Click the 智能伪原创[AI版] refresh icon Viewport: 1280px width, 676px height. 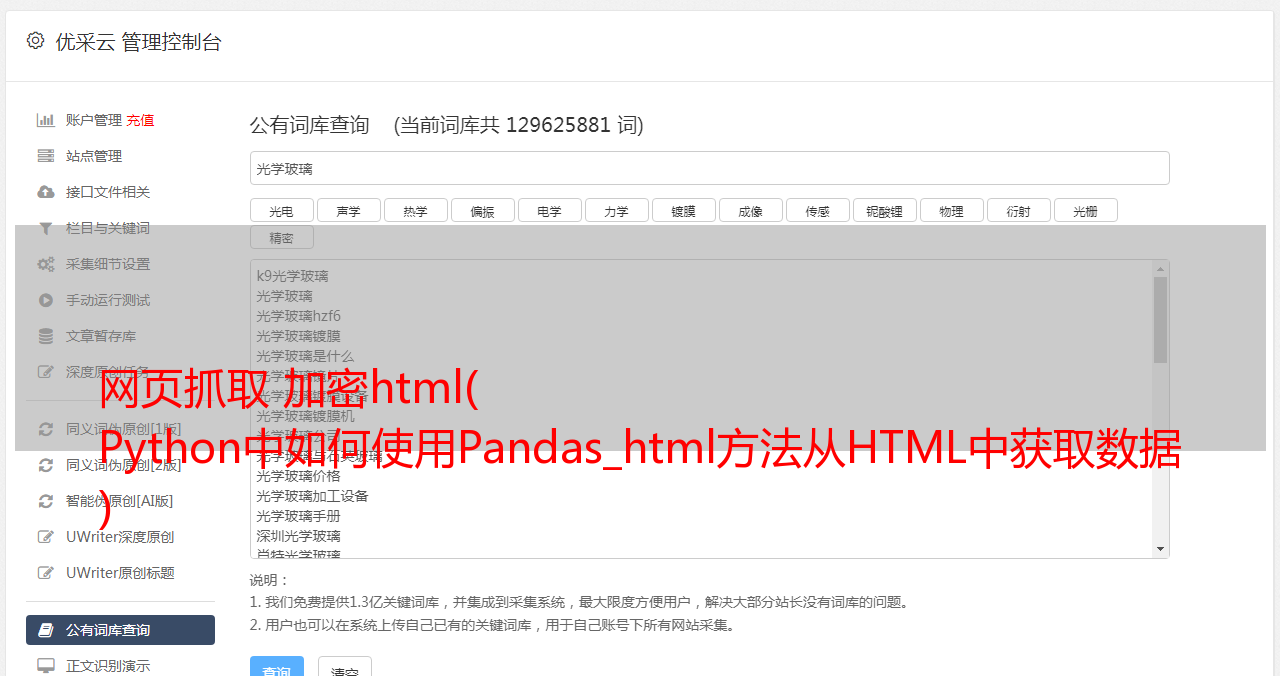click(x=46, y=501)
